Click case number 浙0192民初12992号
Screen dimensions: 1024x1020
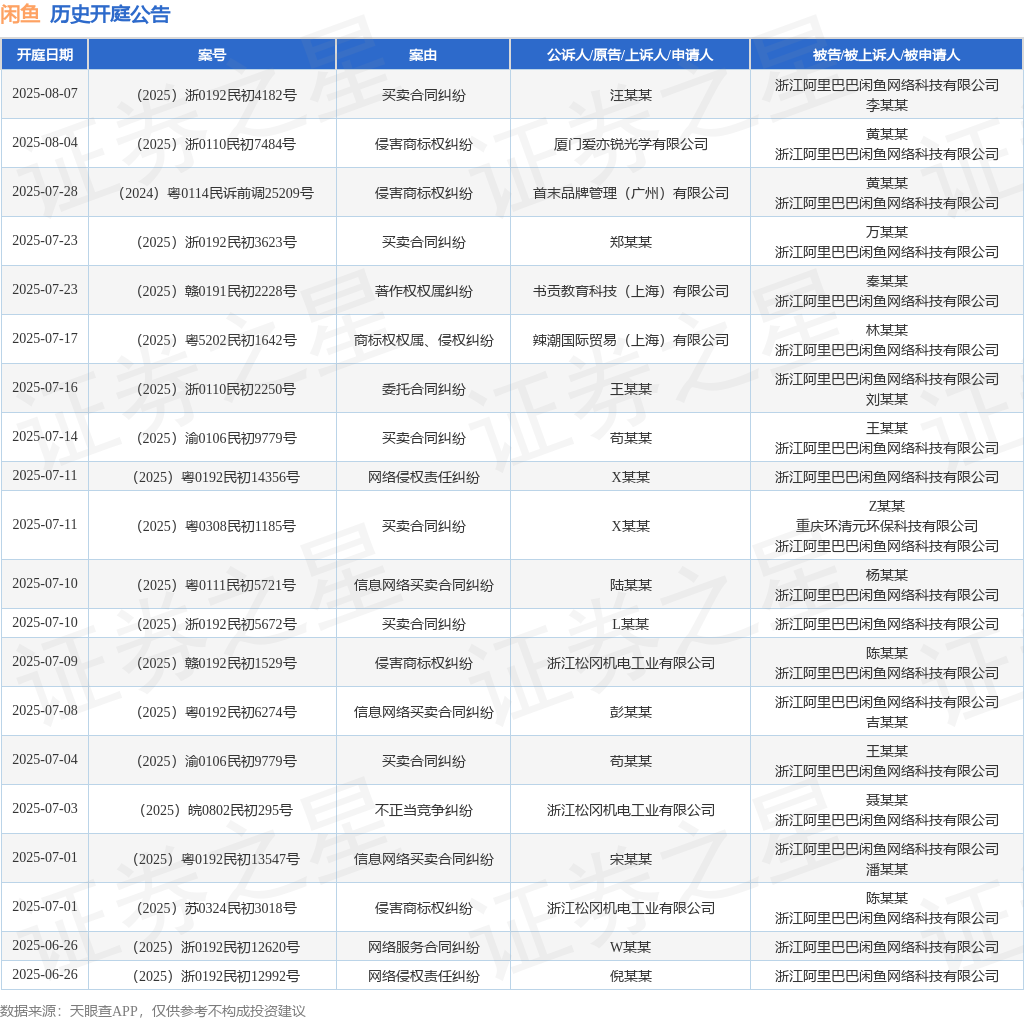[216, 977]
